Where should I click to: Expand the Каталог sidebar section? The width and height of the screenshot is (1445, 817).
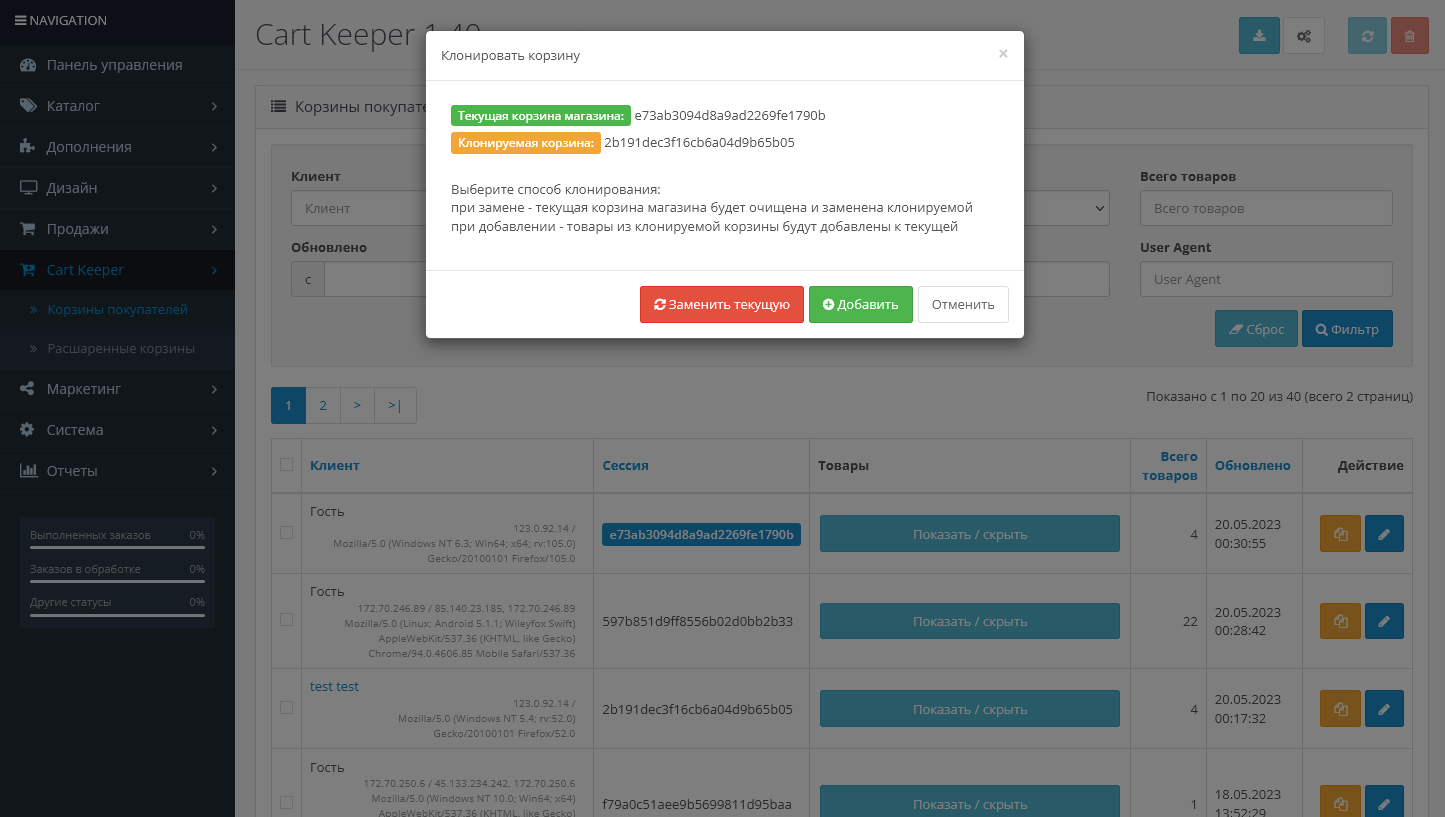click(x=117, y=105)
